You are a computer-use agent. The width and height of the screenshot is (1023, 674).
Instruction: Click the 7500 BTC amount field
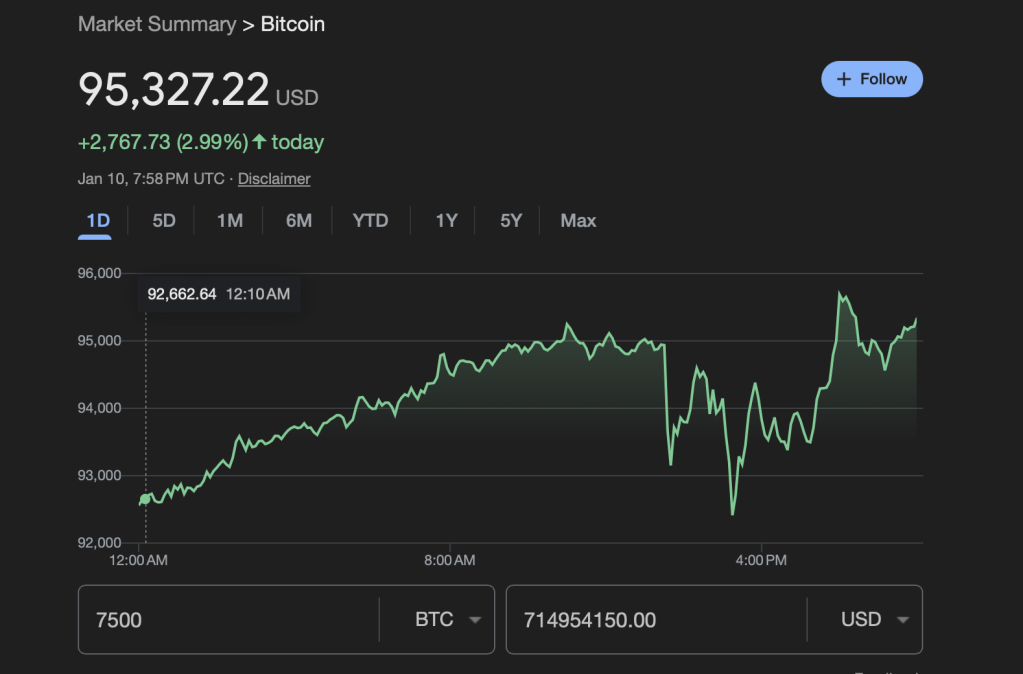228,620
